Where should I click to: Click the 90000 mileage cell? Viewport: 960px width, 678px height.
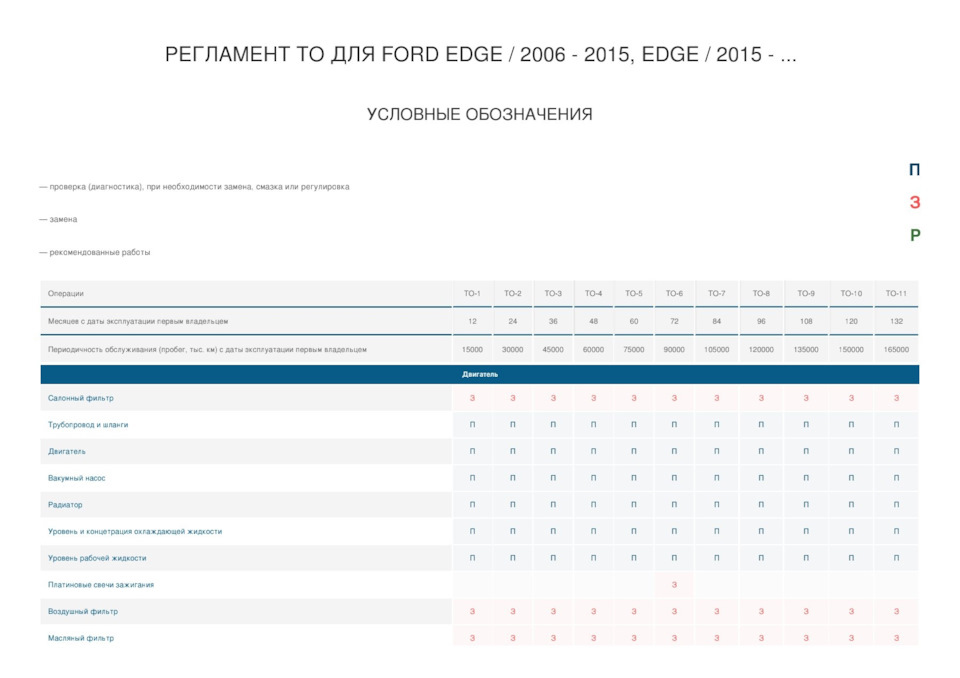674,350
